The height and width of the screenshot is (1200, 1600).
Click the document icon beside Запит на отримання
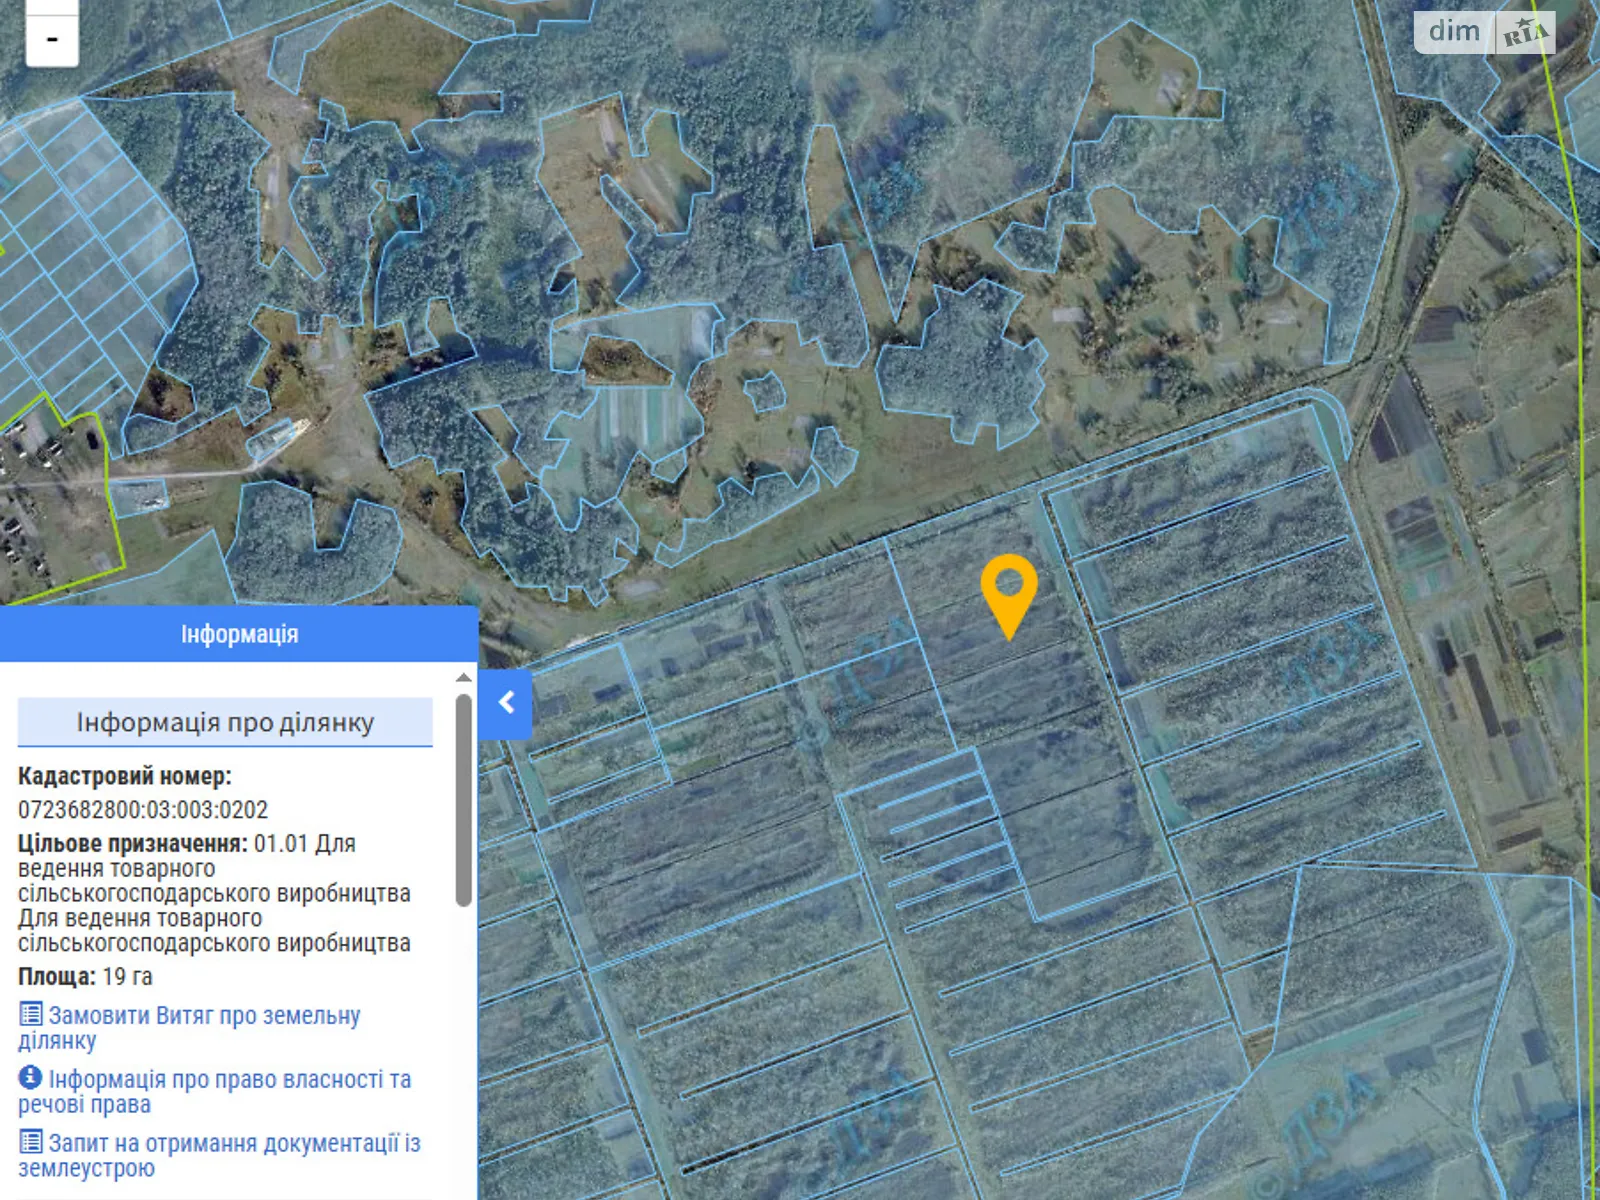[x=31, y=1142]
